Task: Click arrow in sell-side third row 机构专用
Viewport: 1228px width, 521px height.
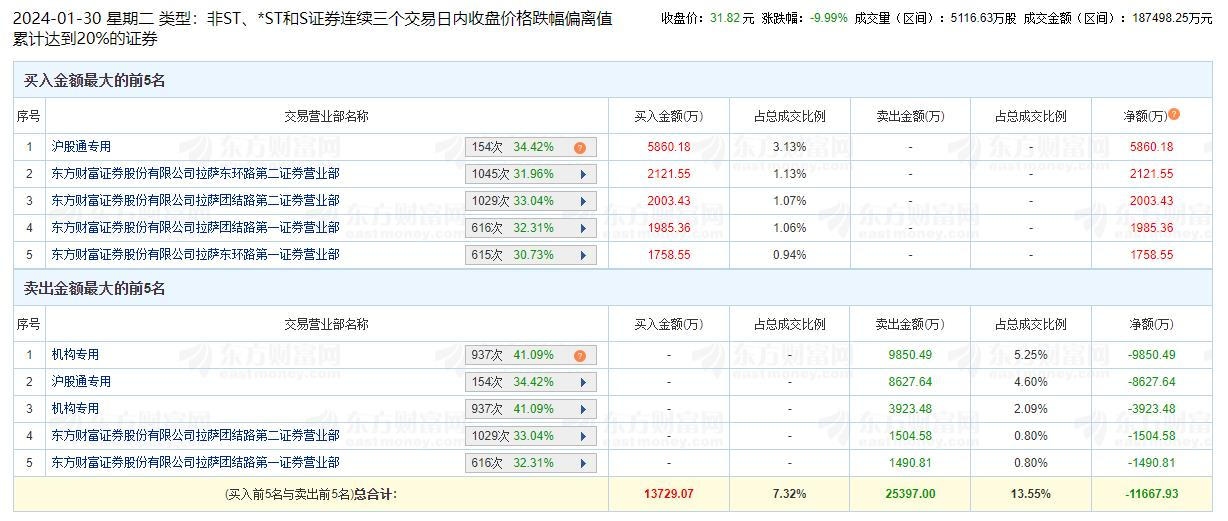Action: pyautogui.click(x=583, y=409)
